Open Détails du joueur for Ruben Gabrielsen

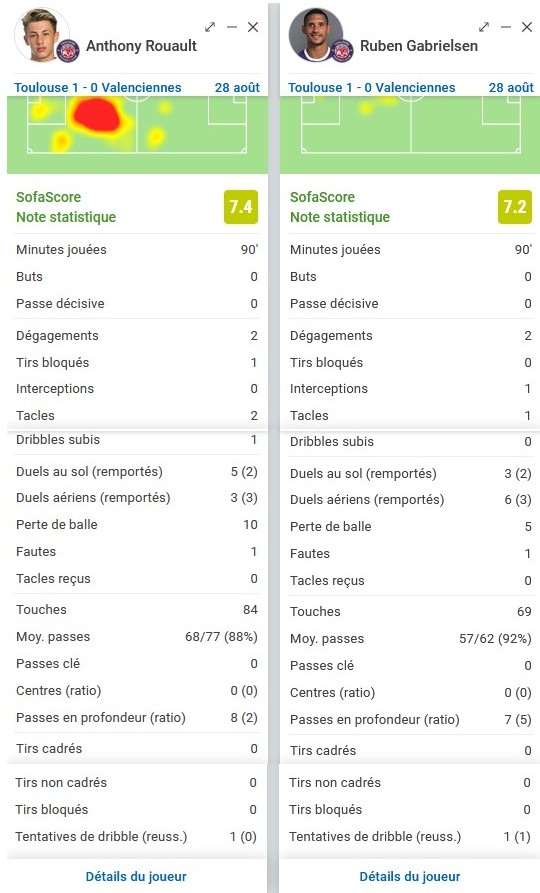410,876
